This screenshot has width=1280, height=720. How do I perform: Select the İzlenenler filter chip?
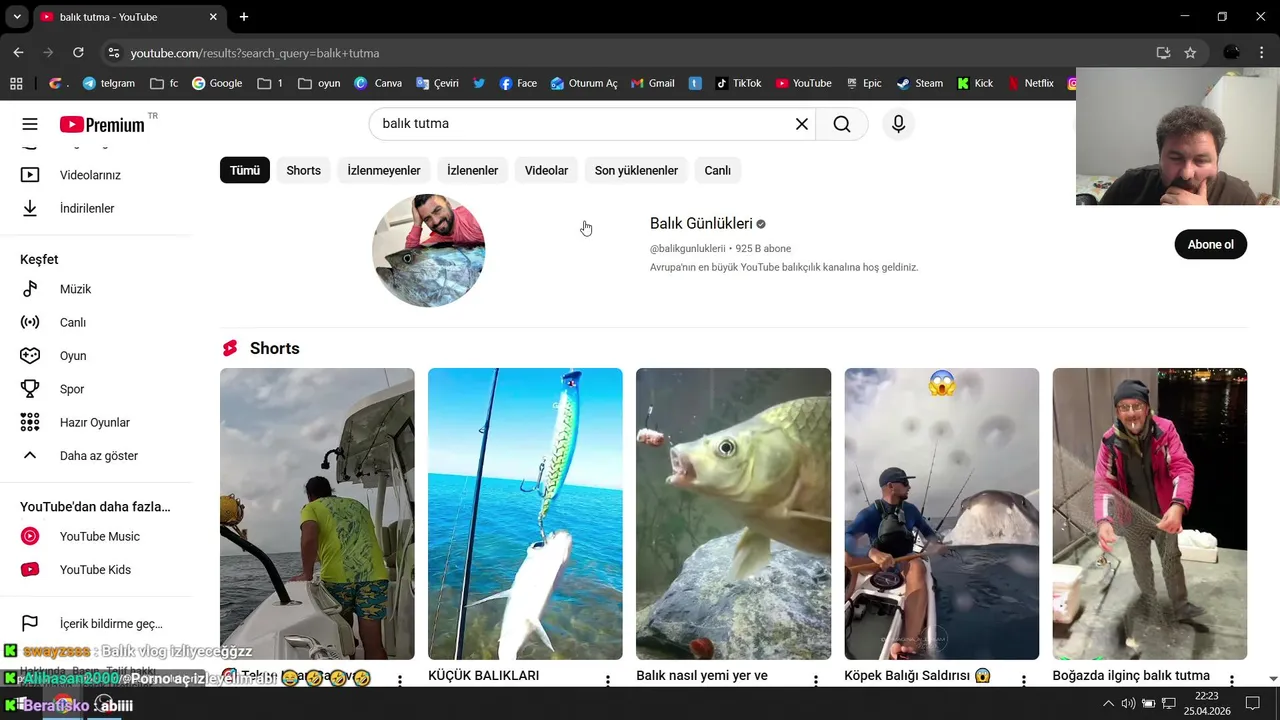pyautogui.click(x=472, y=170)
